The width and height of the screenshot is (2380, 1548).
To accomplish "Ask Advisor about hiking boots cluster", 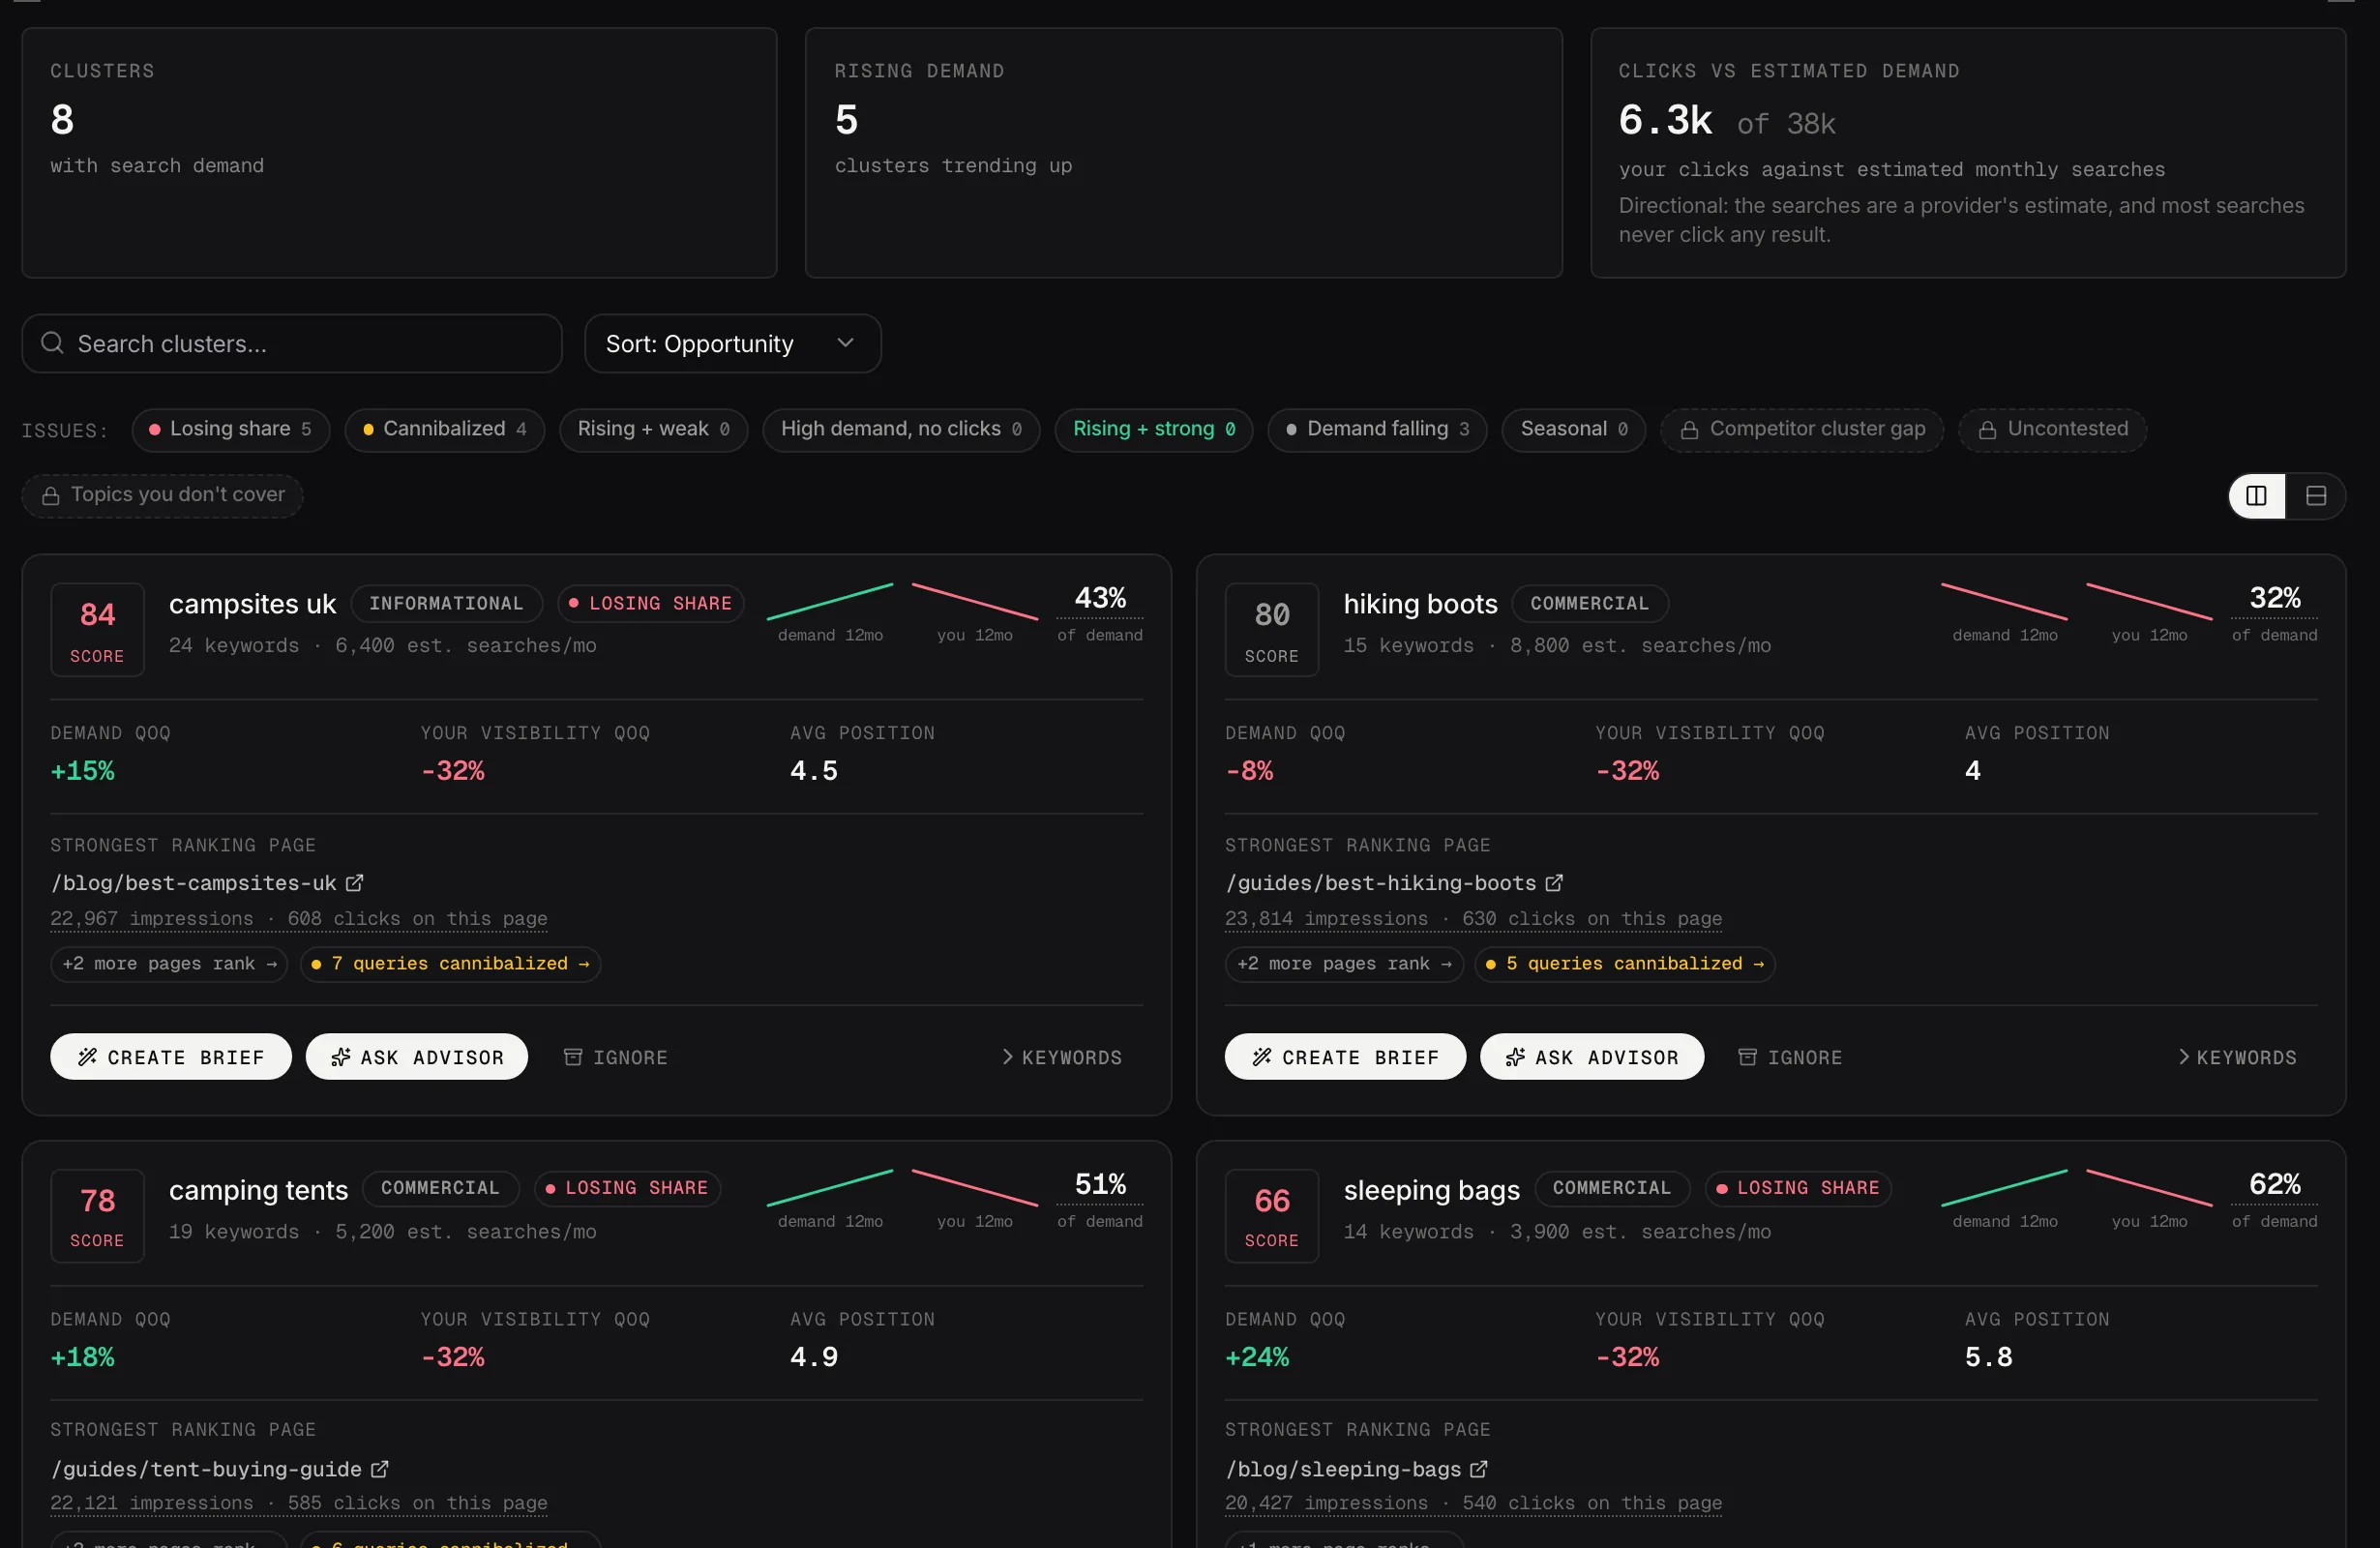I will [x=1592, y=1057].
